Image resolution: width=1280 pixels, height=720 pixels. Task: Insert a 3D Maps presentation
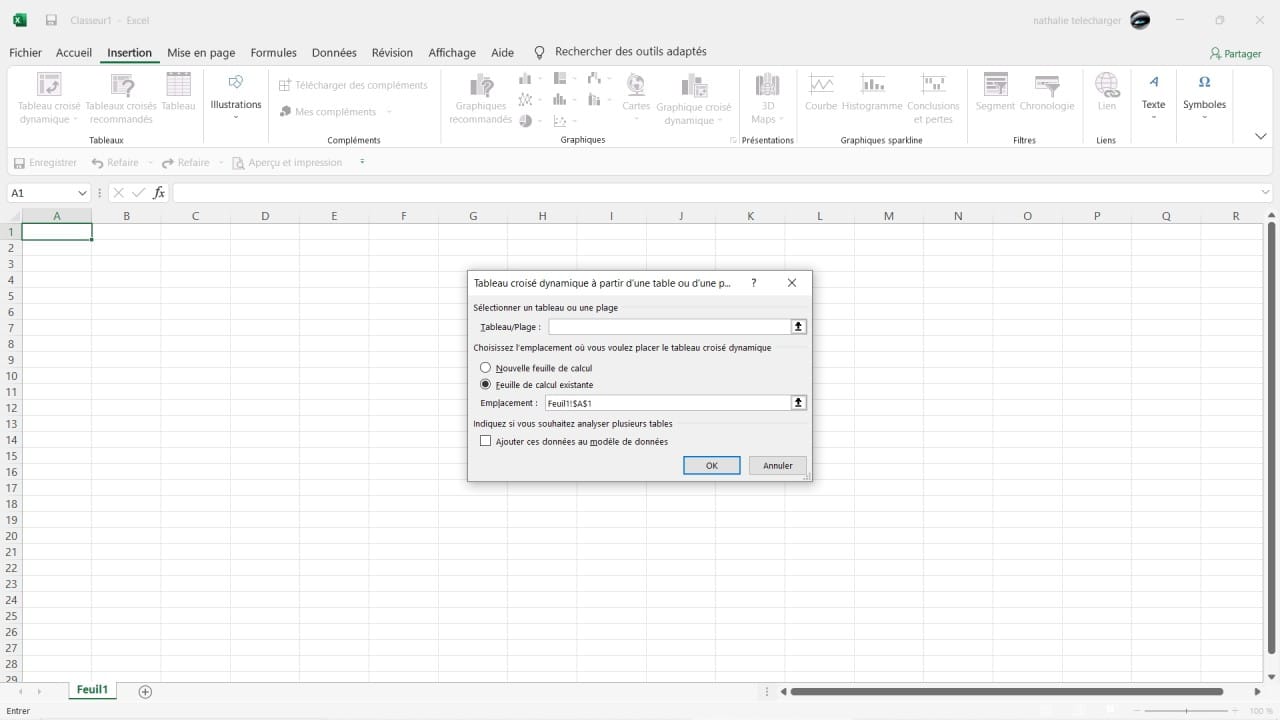pyautogui.click(x=766, y=97)
